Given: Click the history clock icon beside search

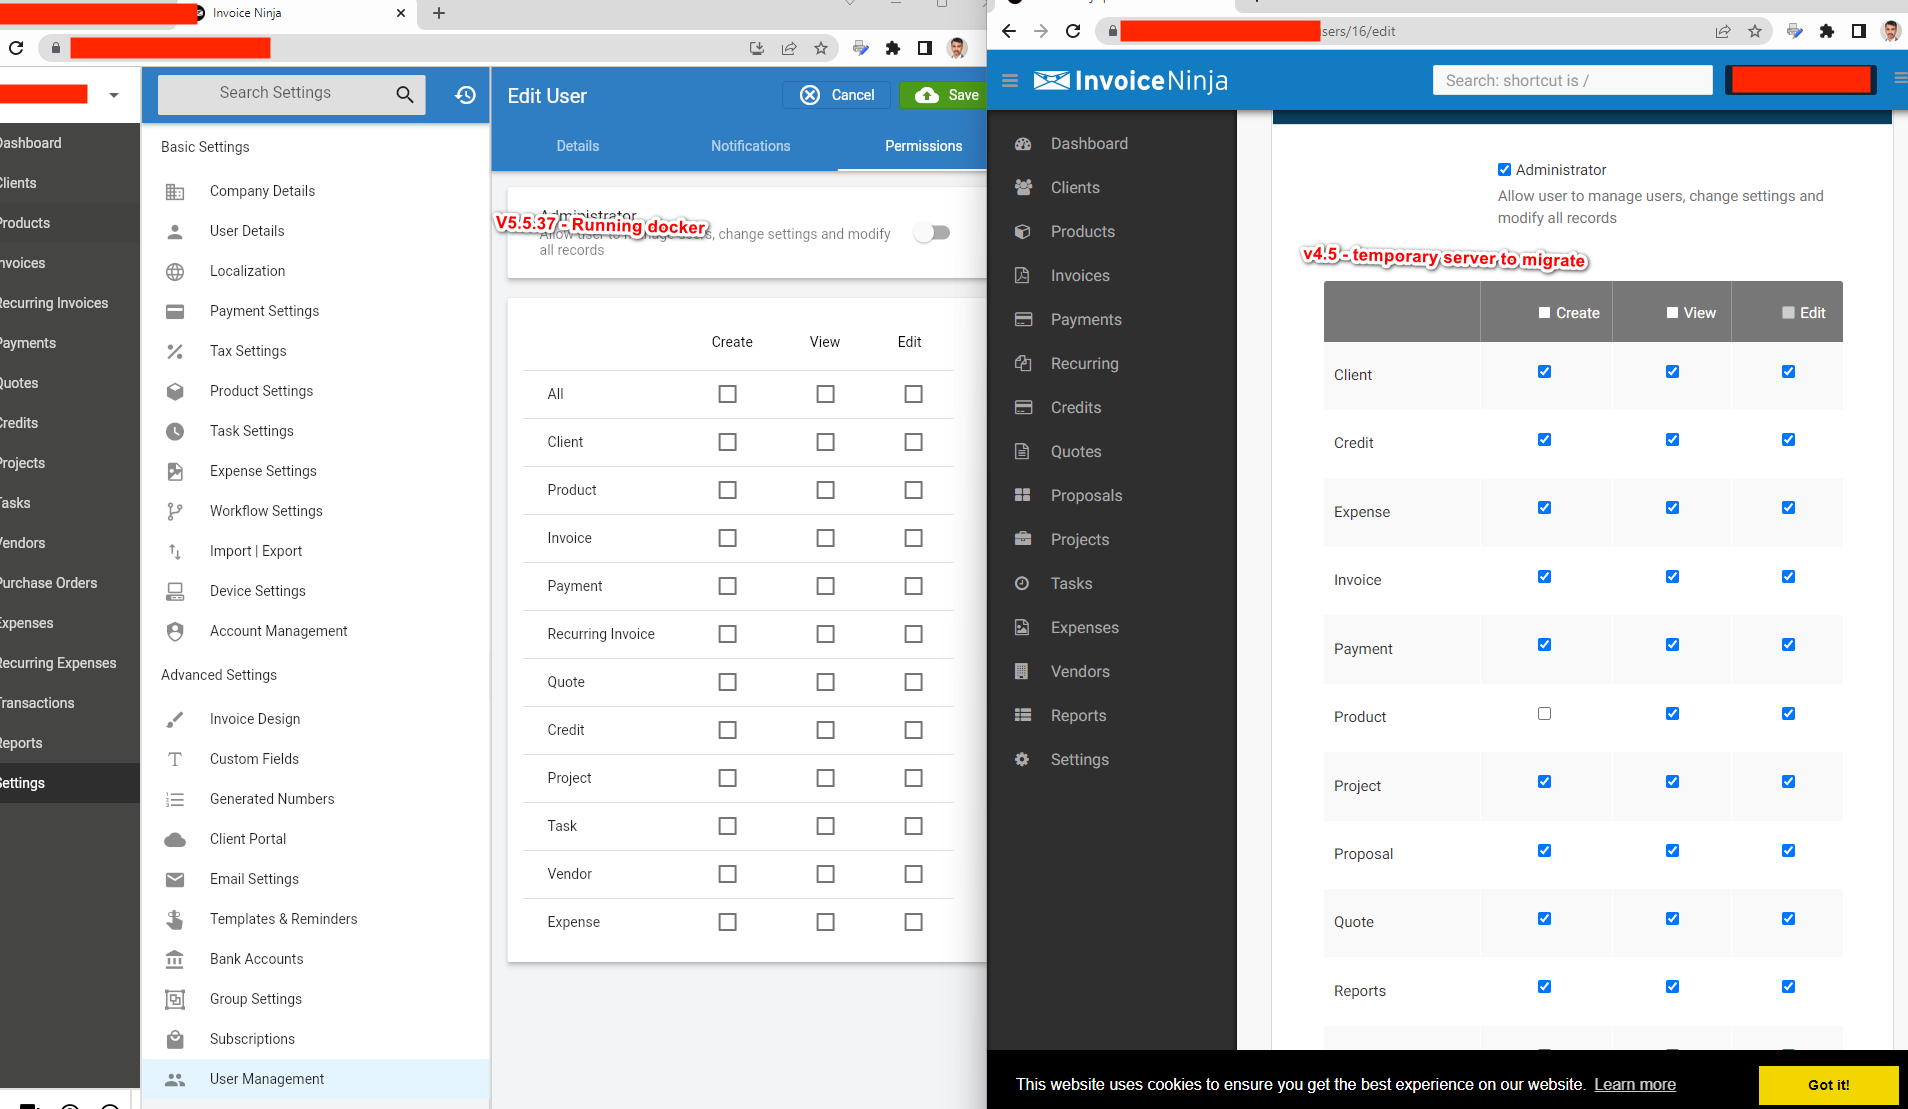Looking at the screenshot, I should click(x=465, y=95).
